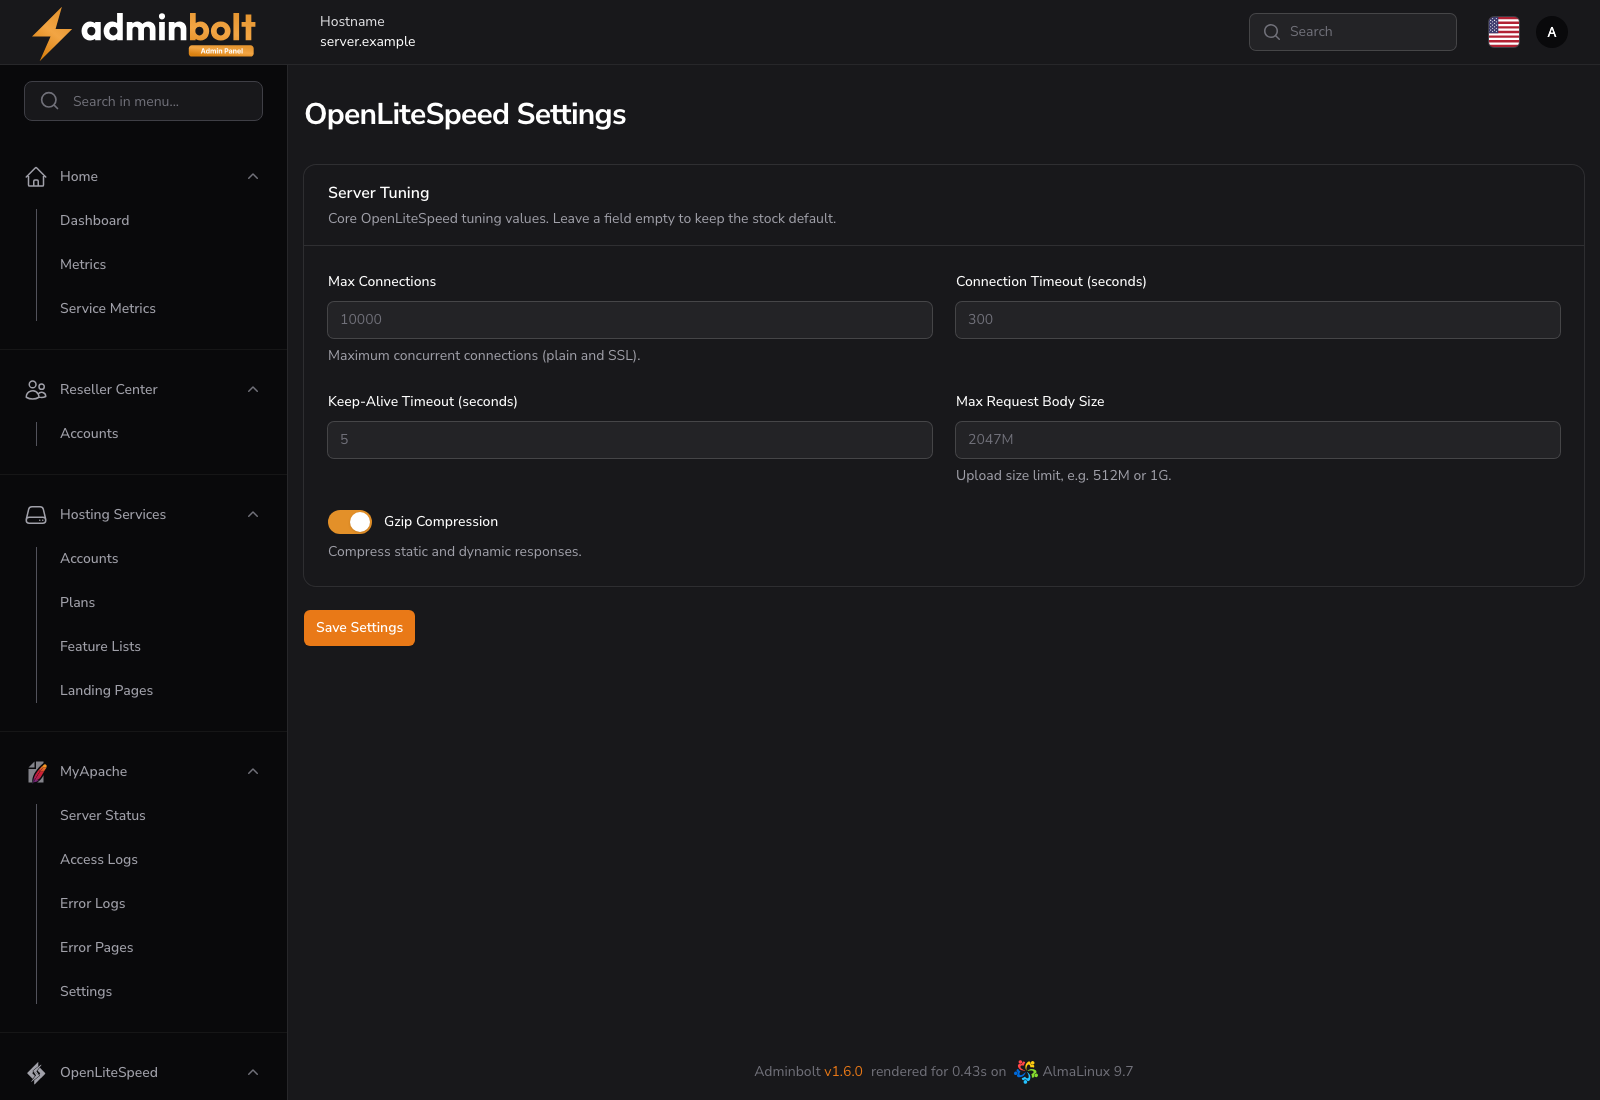This screenshot has height=1100, width=1600.
Task: View MyApache Access Logs
Action: pos(99,859)
